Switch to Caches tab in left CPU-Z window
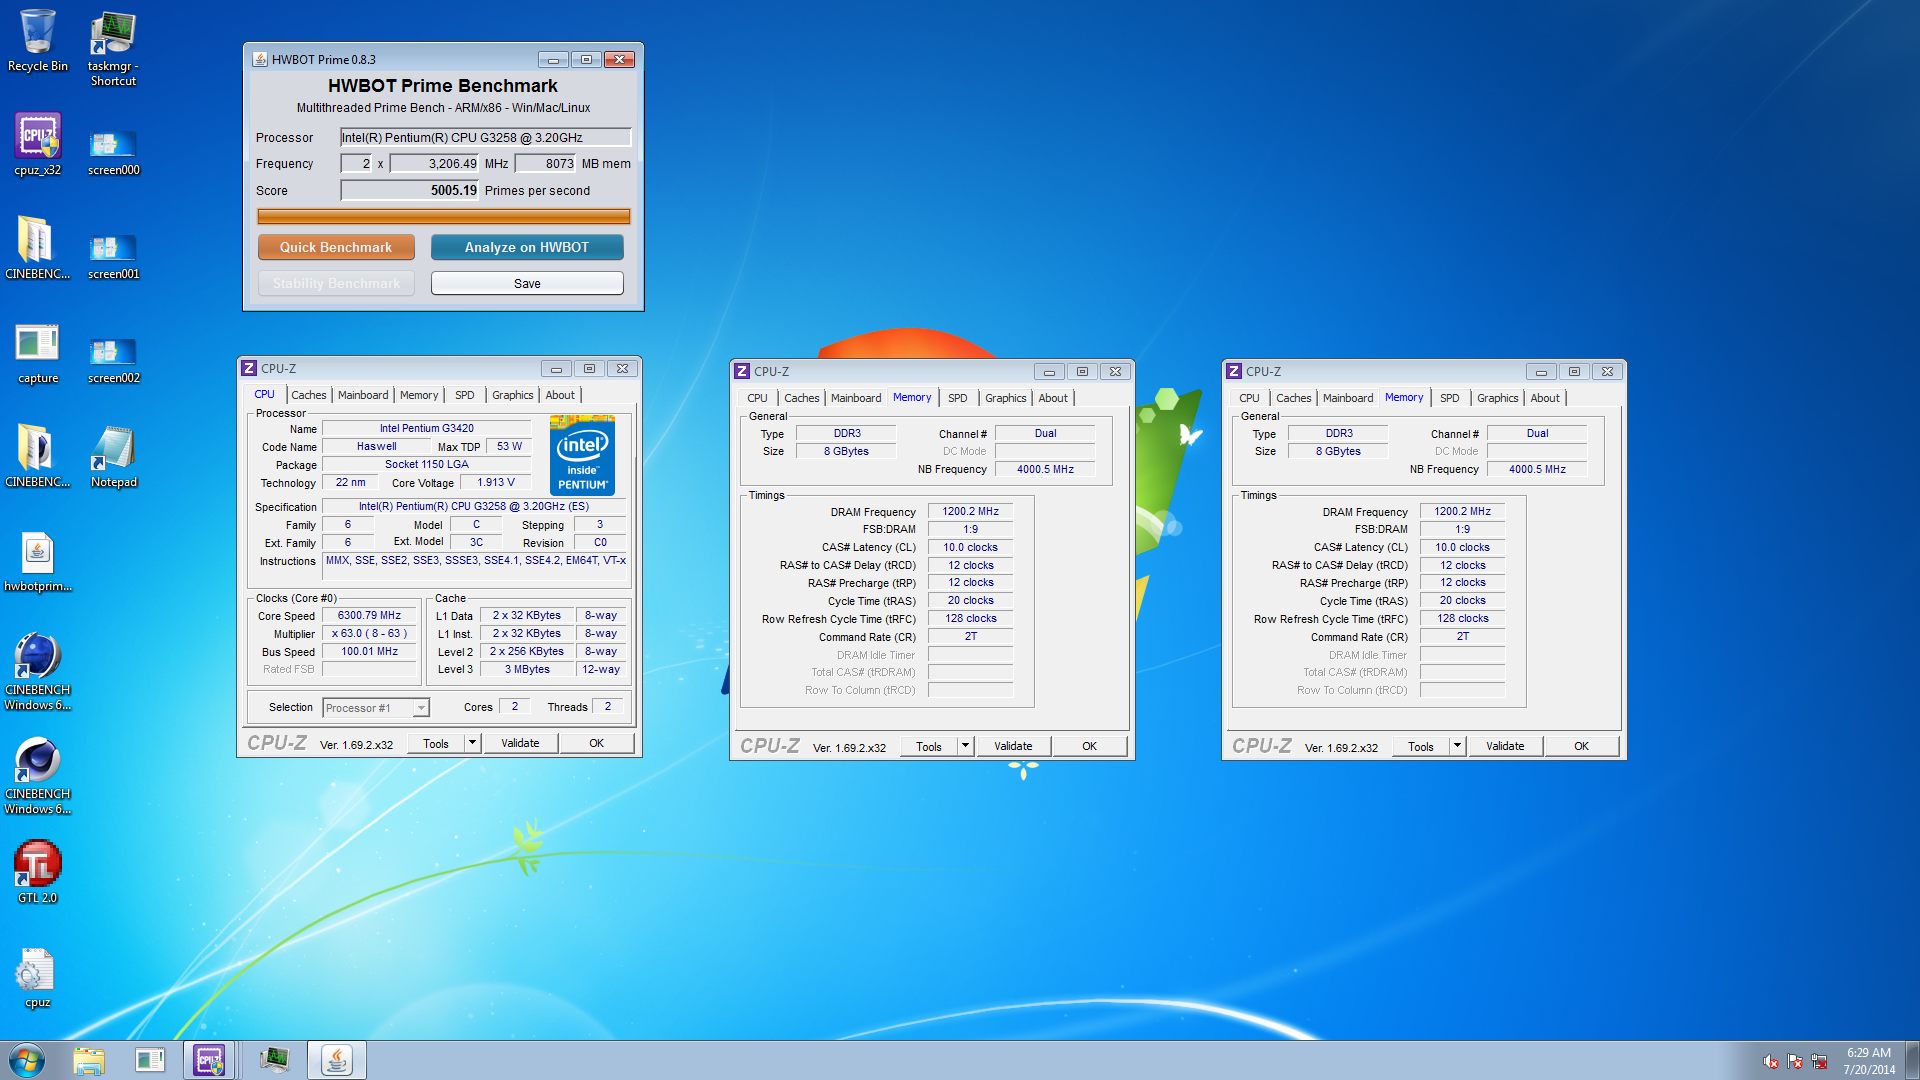Screen dimensions: 1920x1080 tap(308, 395)
